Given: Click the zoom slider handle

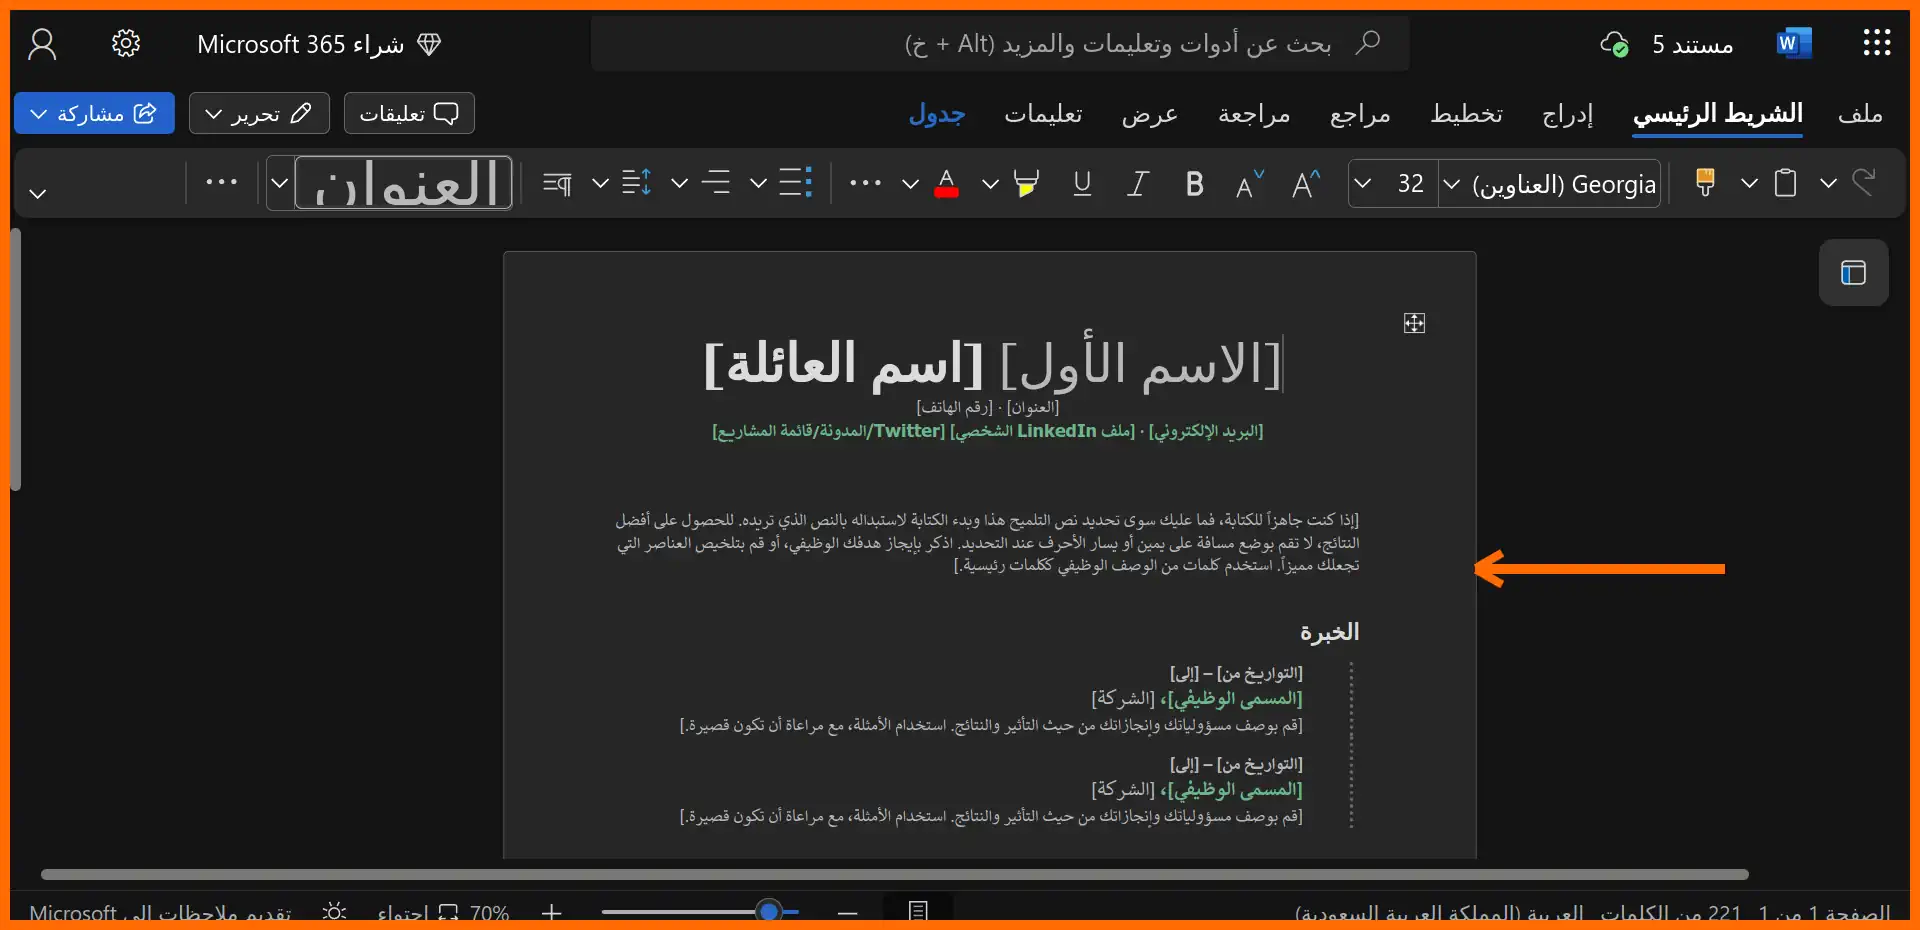Looking at the screenshot, I should point(769,911).
